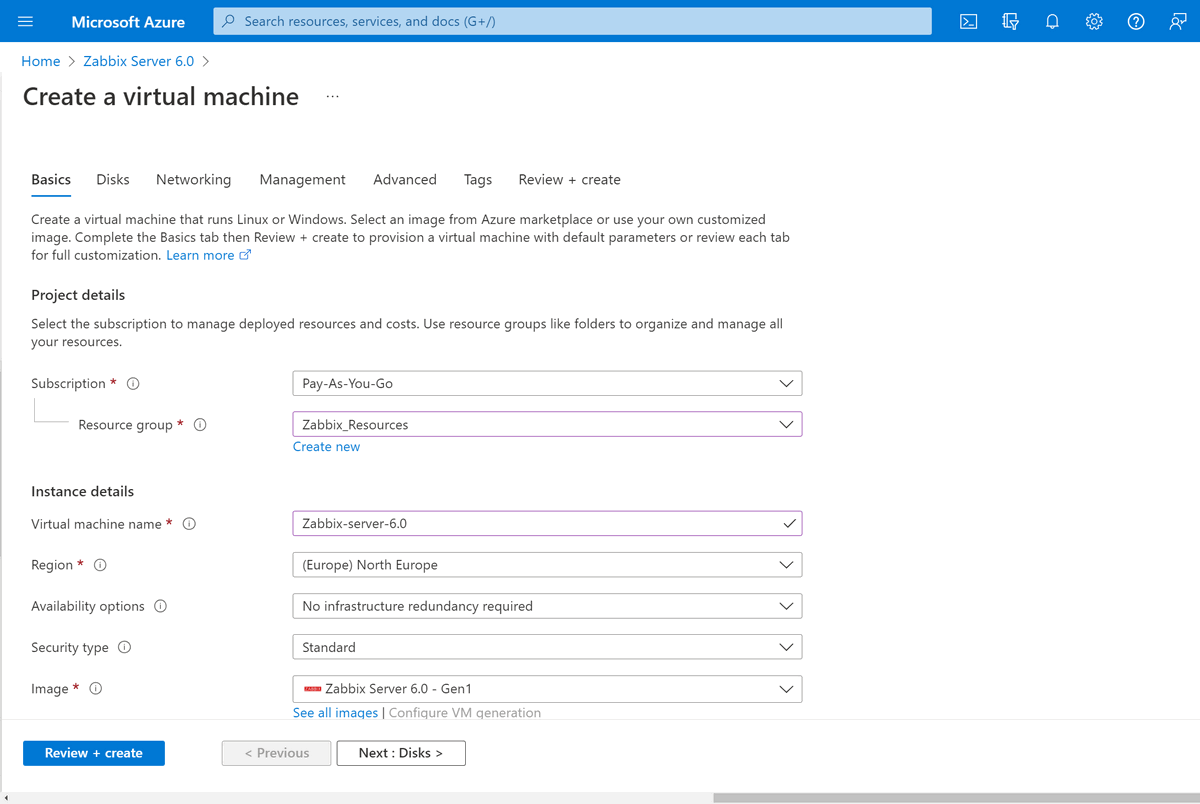The image size is (1200, 804).
Task: Click the Create new resource group link
Action: point(326,447)
